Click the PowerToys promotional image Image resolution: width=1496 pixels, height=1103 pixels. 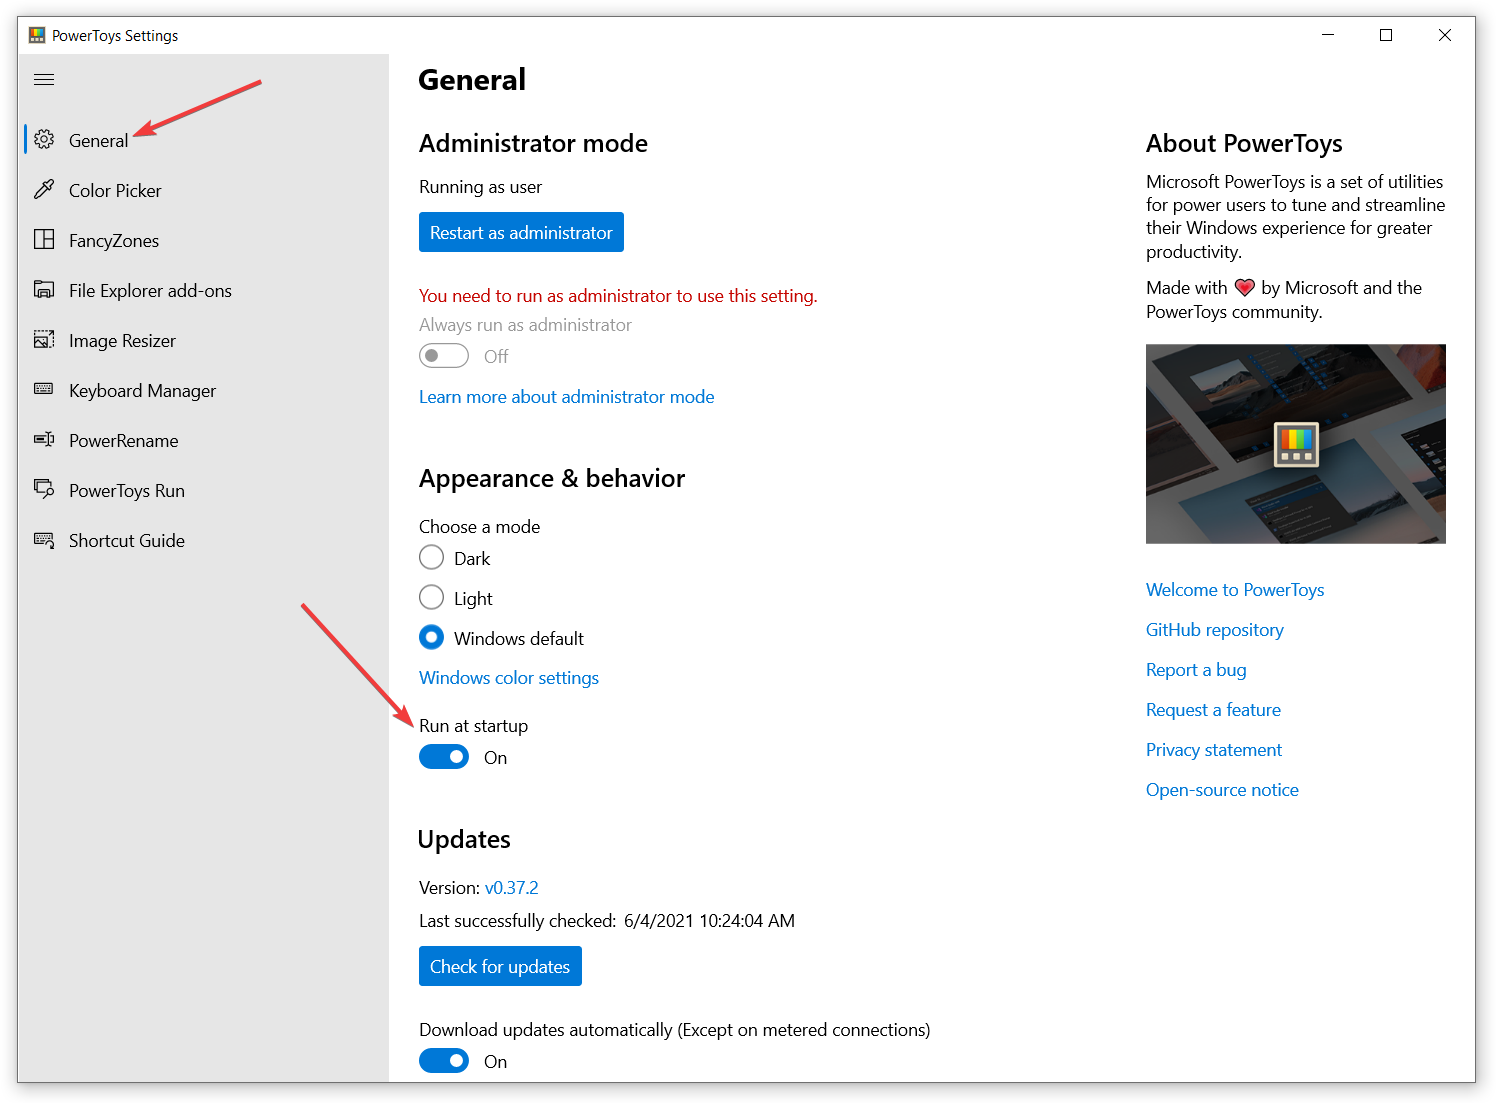coord(1296,444)
